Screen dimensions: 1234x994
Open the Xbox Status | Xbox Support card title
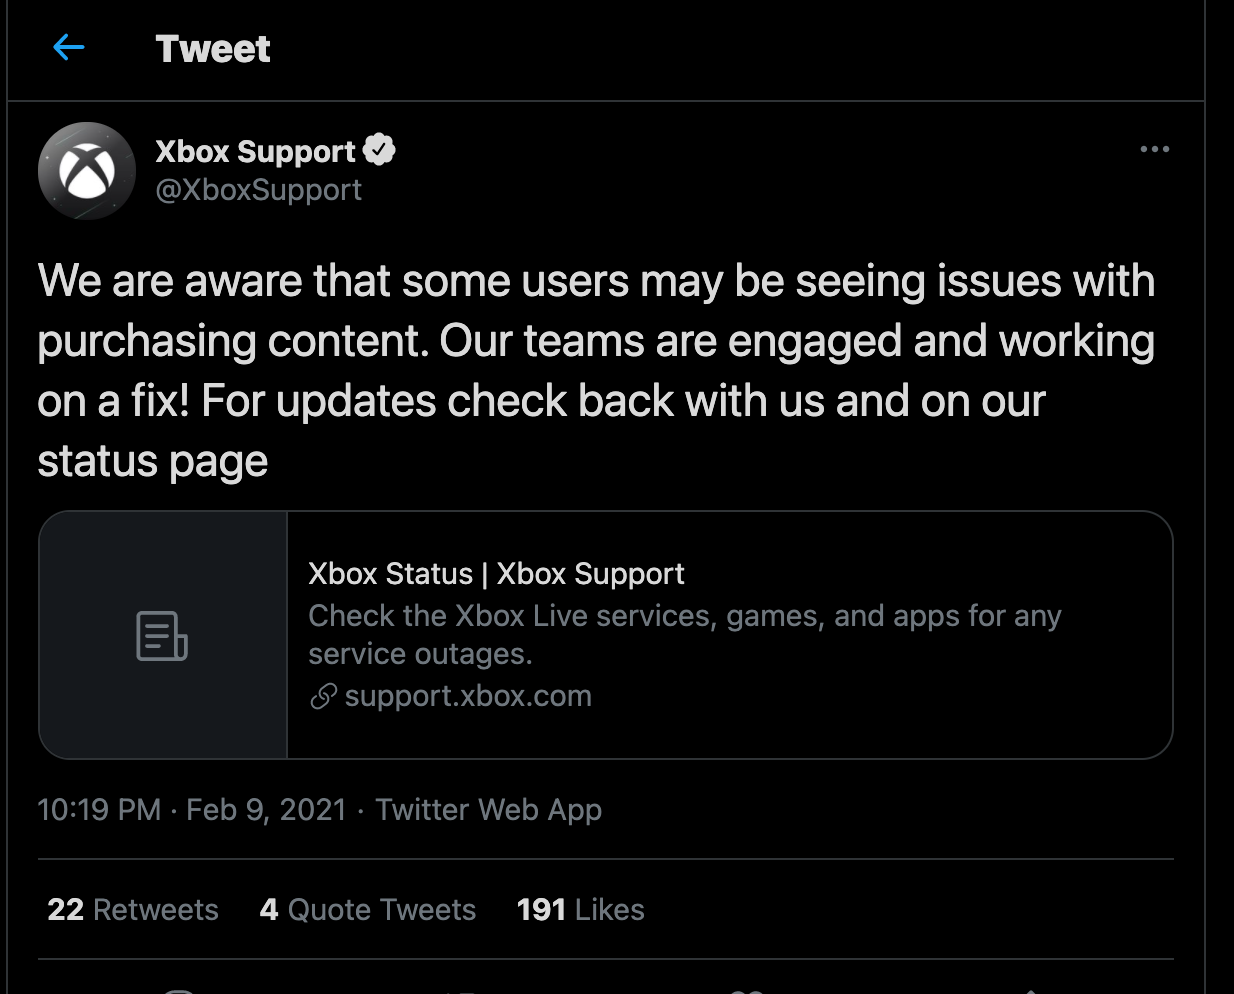click(496, 574)
